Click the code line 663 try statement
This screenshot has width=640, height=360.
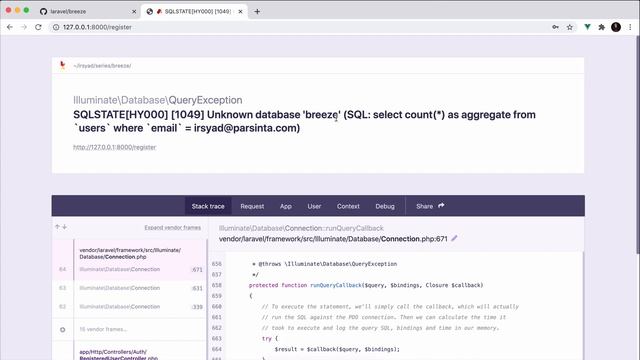(269, 338)
